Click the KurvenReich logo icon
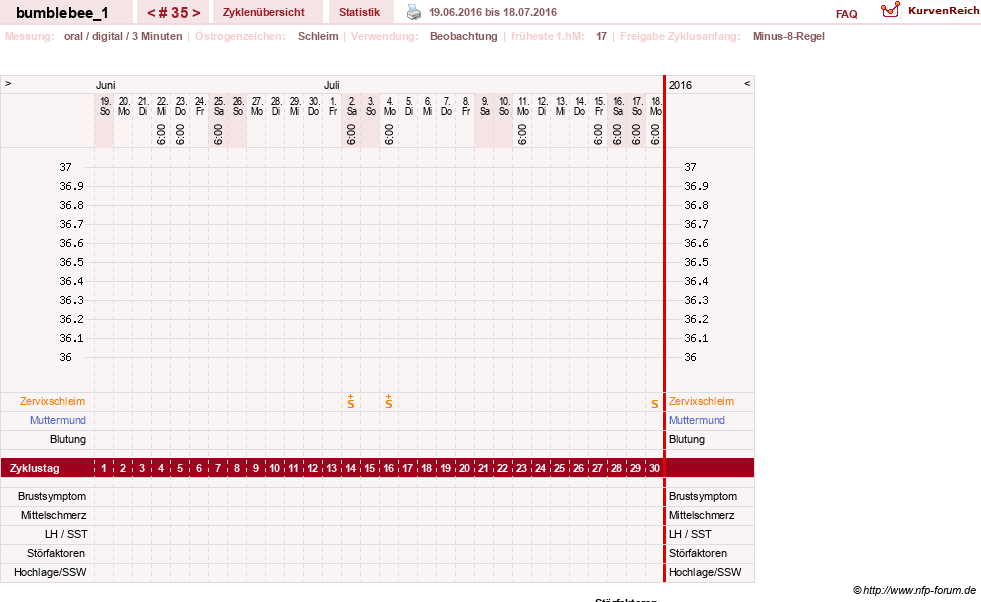The width and height of the screenshot is (981, 602). pyautogui.click(x=890, y=10)
